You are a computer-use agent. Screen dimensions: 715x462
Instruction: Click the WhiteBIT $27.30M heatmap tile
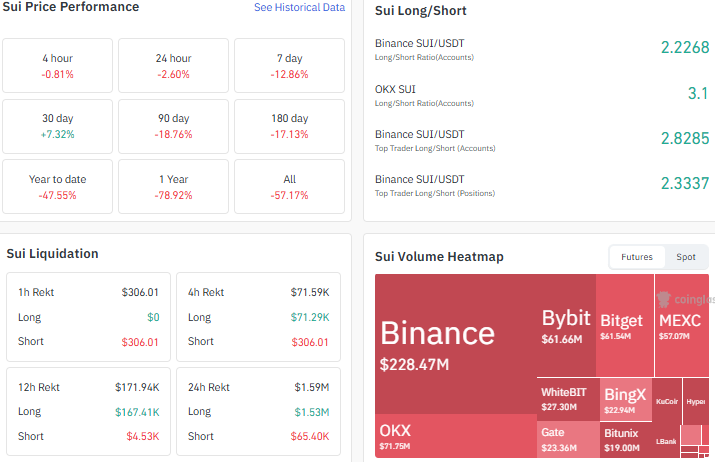coord(568,399)
